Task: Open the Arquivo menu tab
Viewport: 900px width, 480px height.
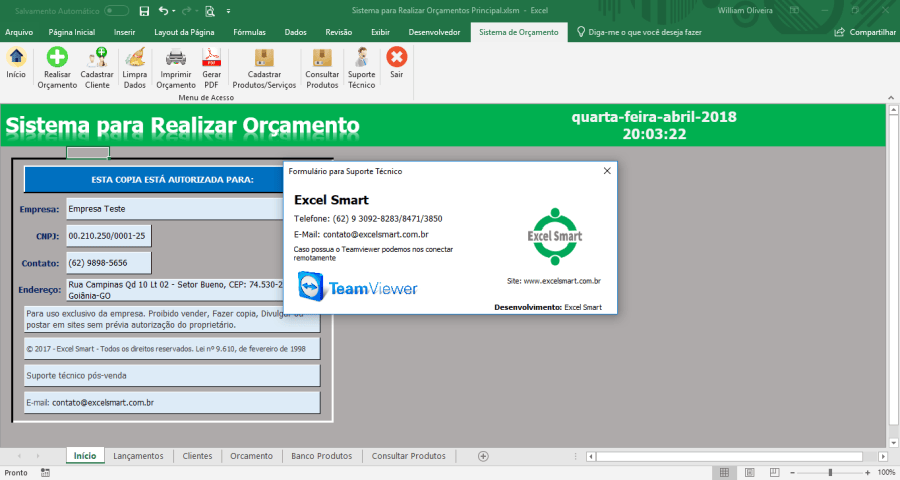Action: [19, 32]
